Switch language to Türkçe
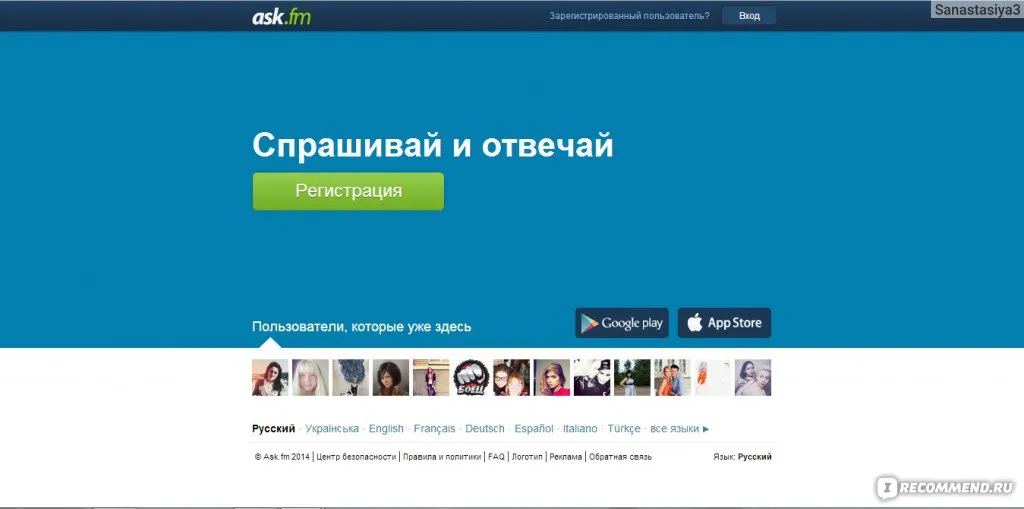The image size is (1024, 509). pos(624,429)
